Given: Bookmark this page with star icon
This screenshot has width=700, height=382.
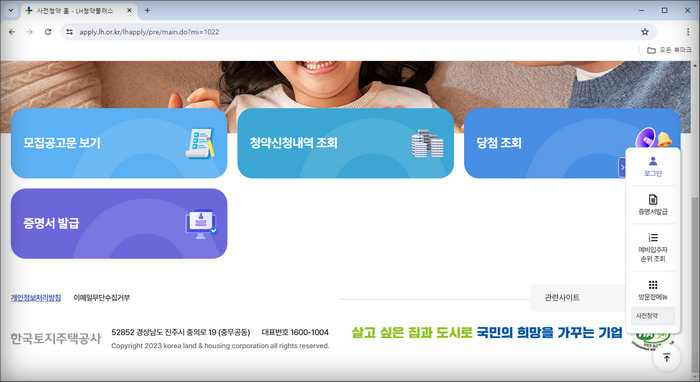Looking at the screenshot, I should tap(645, 32).
